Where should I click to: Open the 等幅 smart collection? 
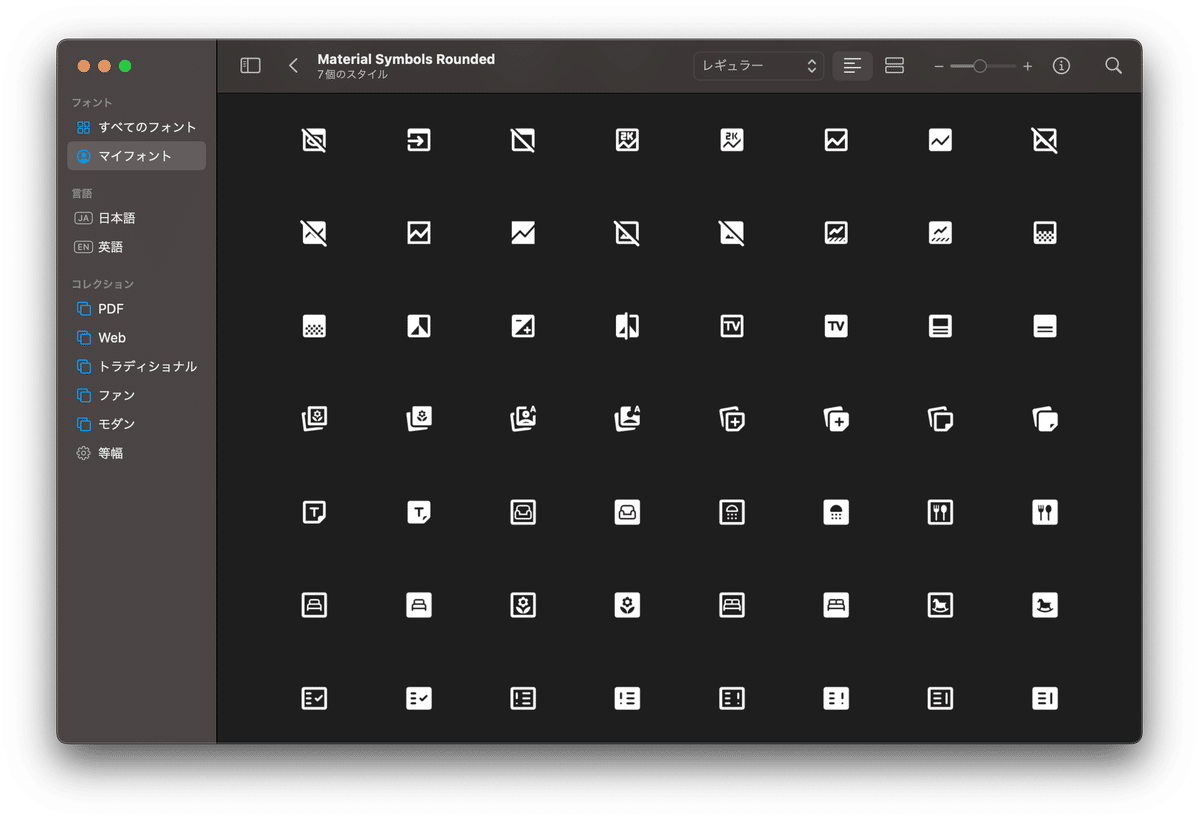[137, 453]
